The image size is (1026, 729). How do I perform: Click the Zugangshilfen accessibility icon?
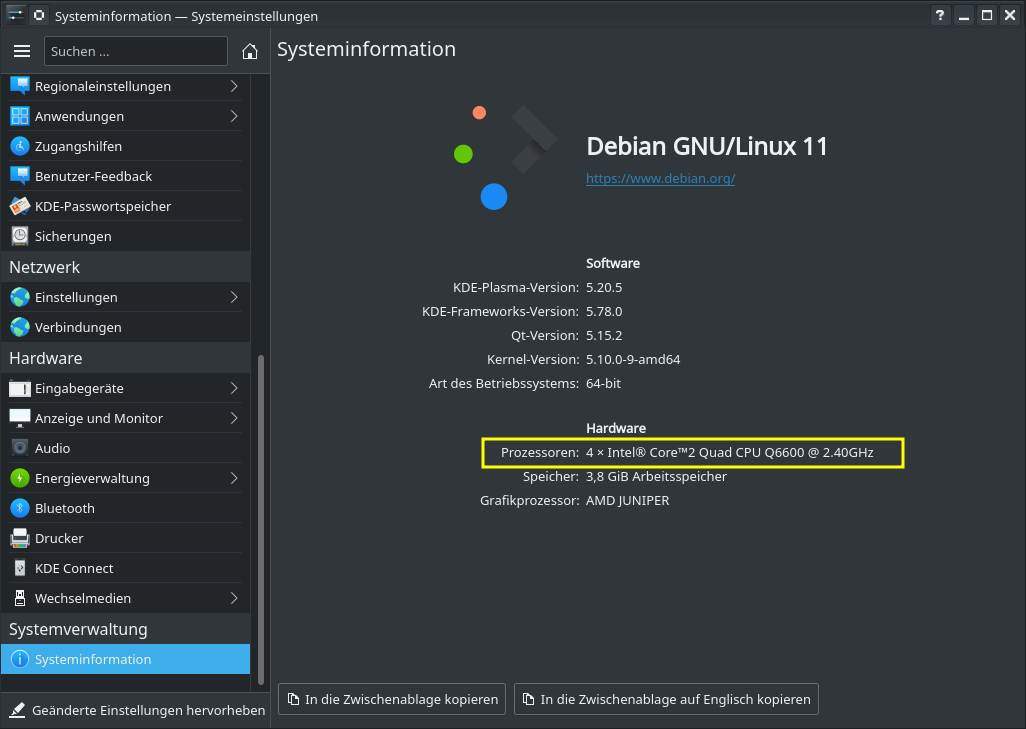tap(20, 146)
